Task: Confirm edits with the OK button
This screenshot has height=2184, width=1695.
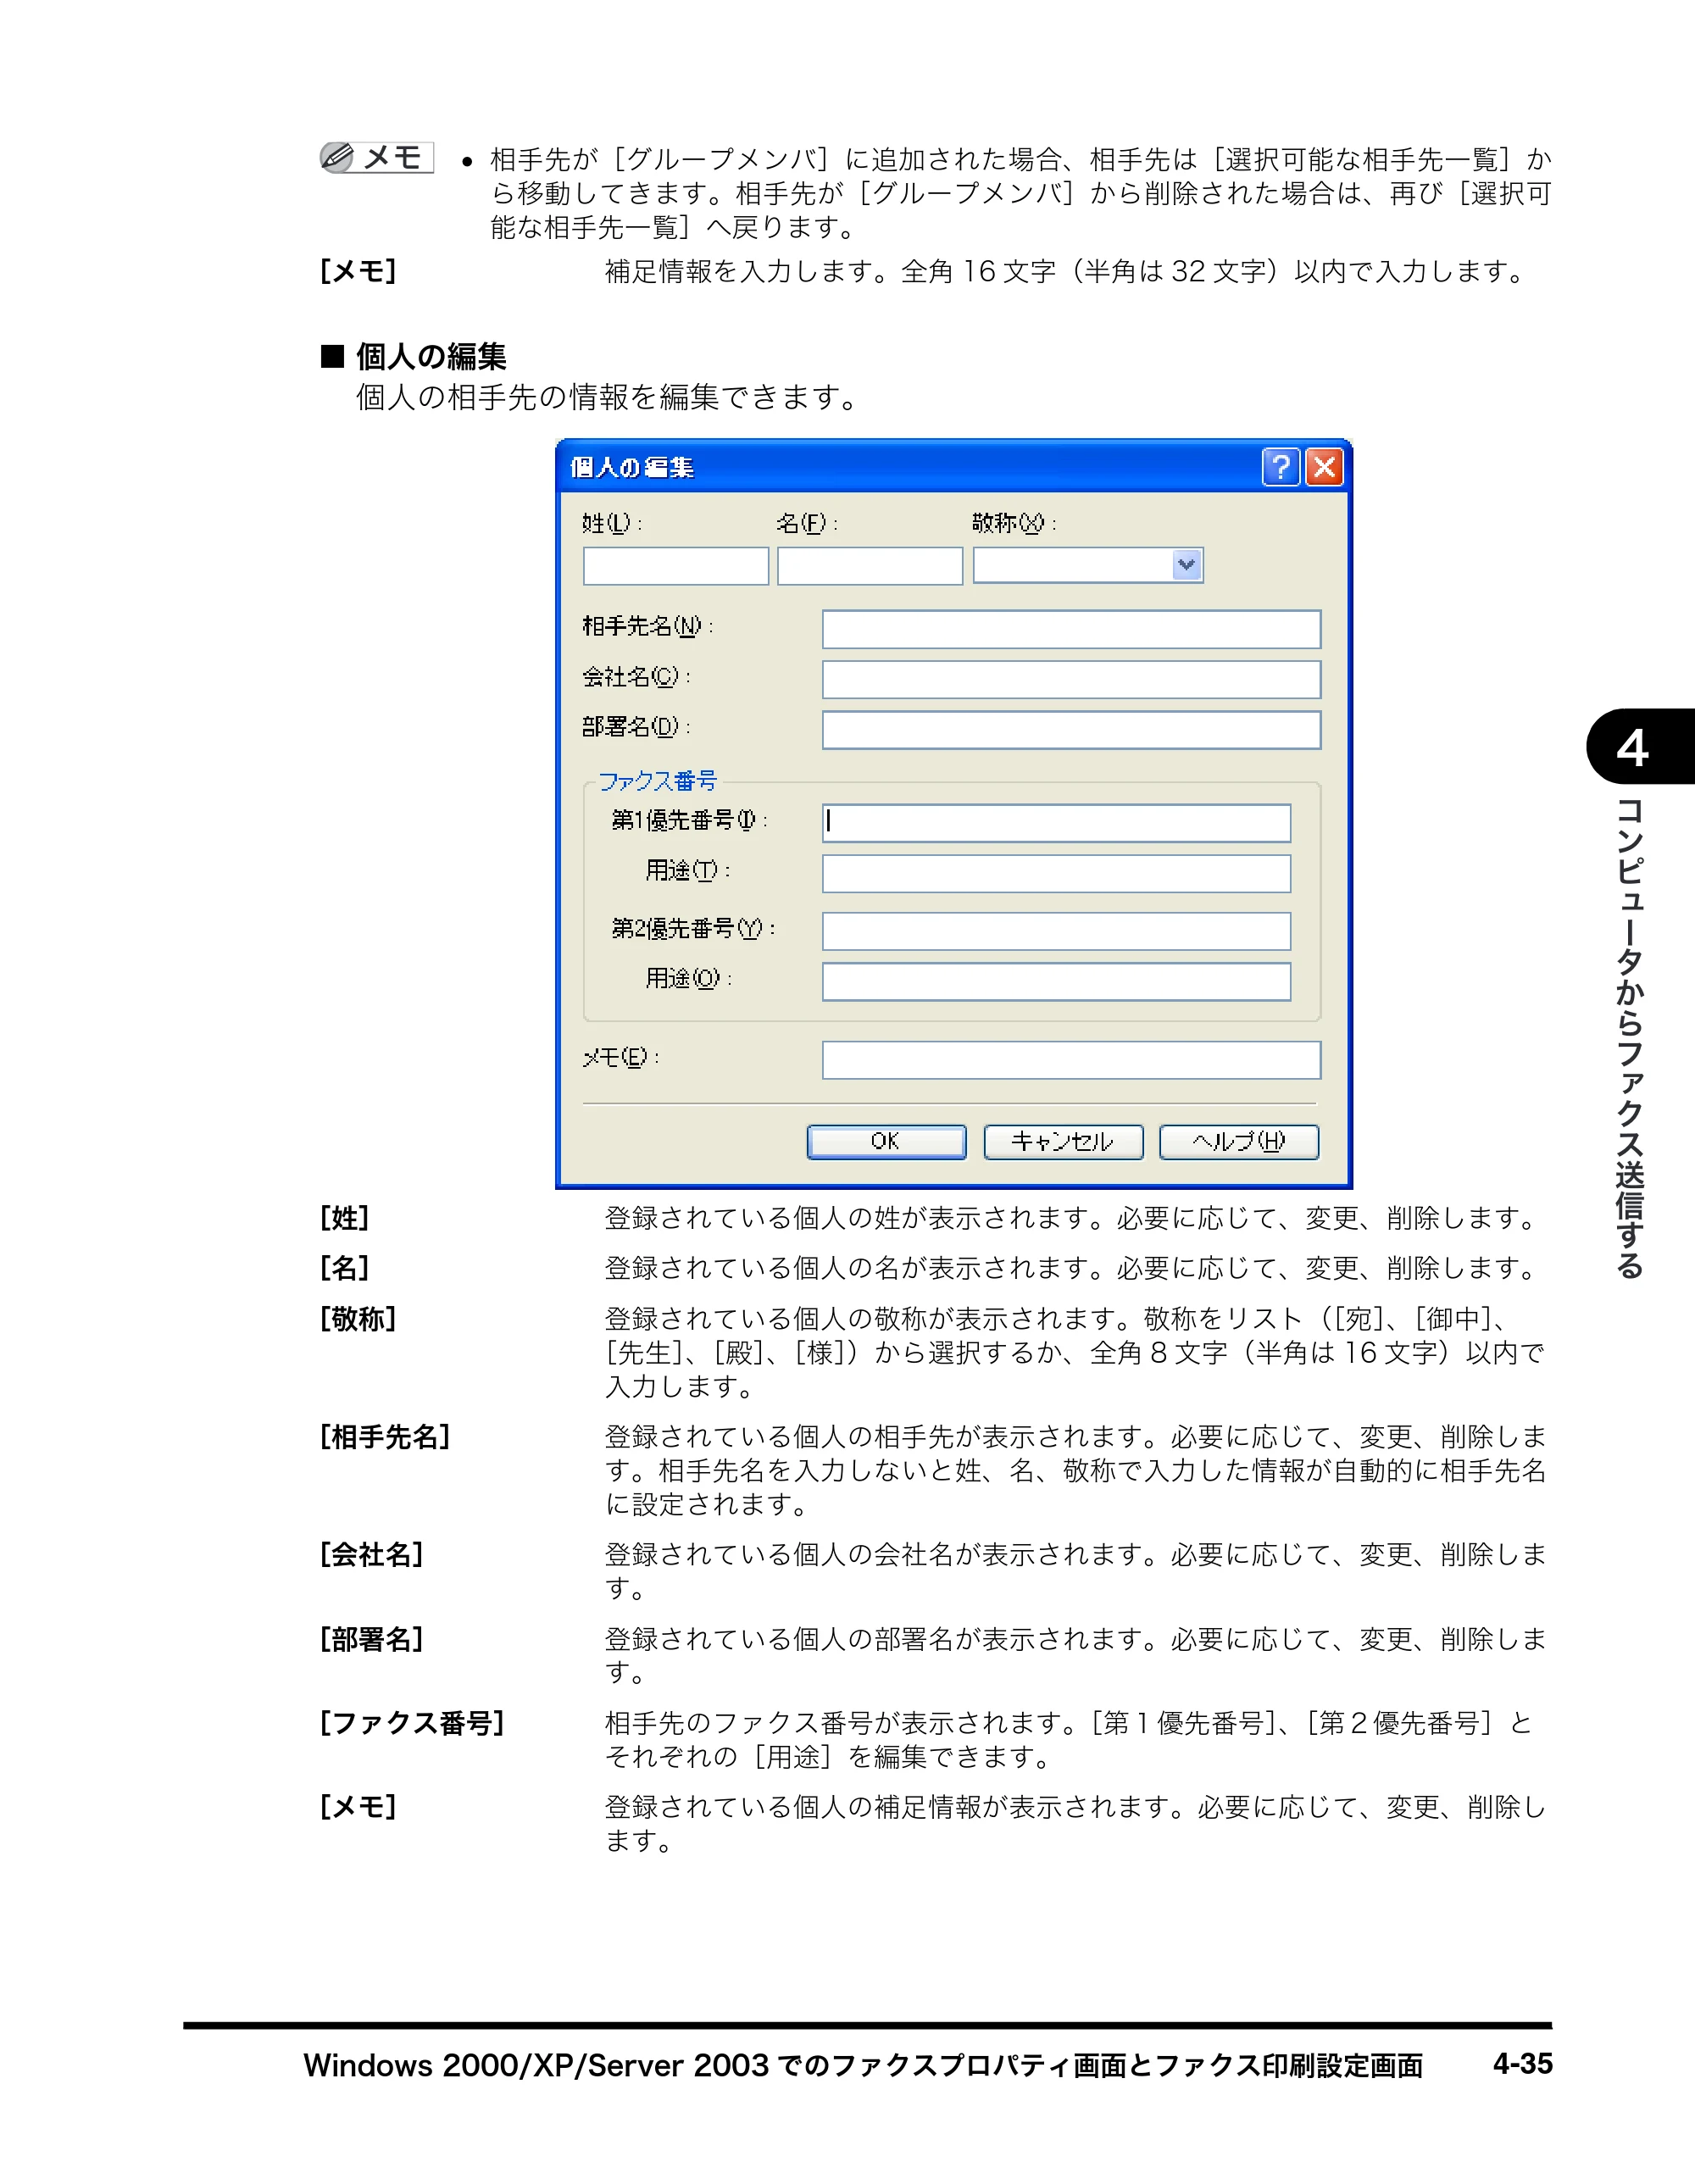Action: pyautogui.click(x=886, y=1142)
